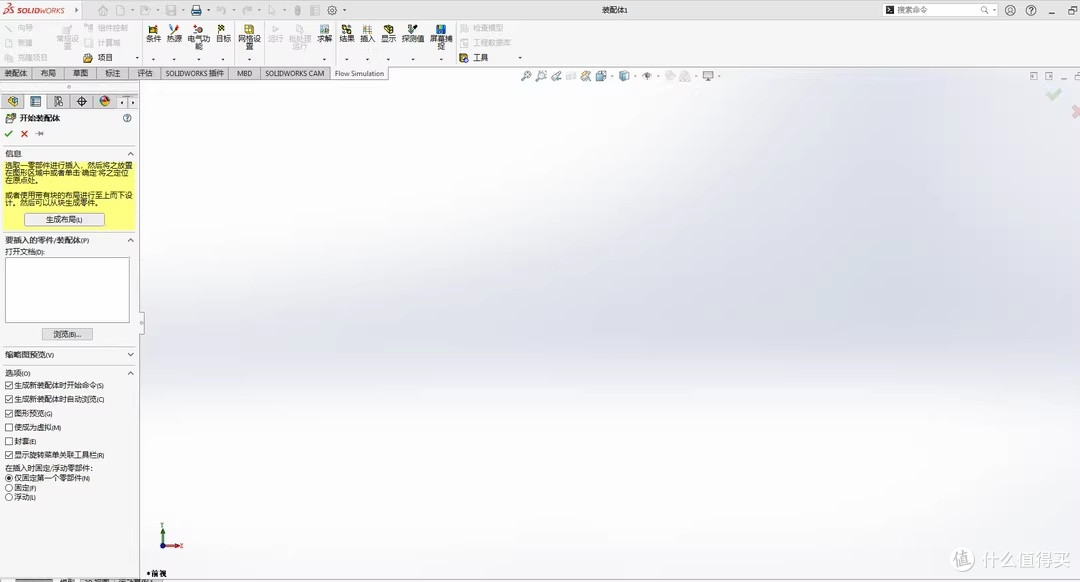Switch to SOLIDWORKS CAM tab

click(x=295, y=73)
